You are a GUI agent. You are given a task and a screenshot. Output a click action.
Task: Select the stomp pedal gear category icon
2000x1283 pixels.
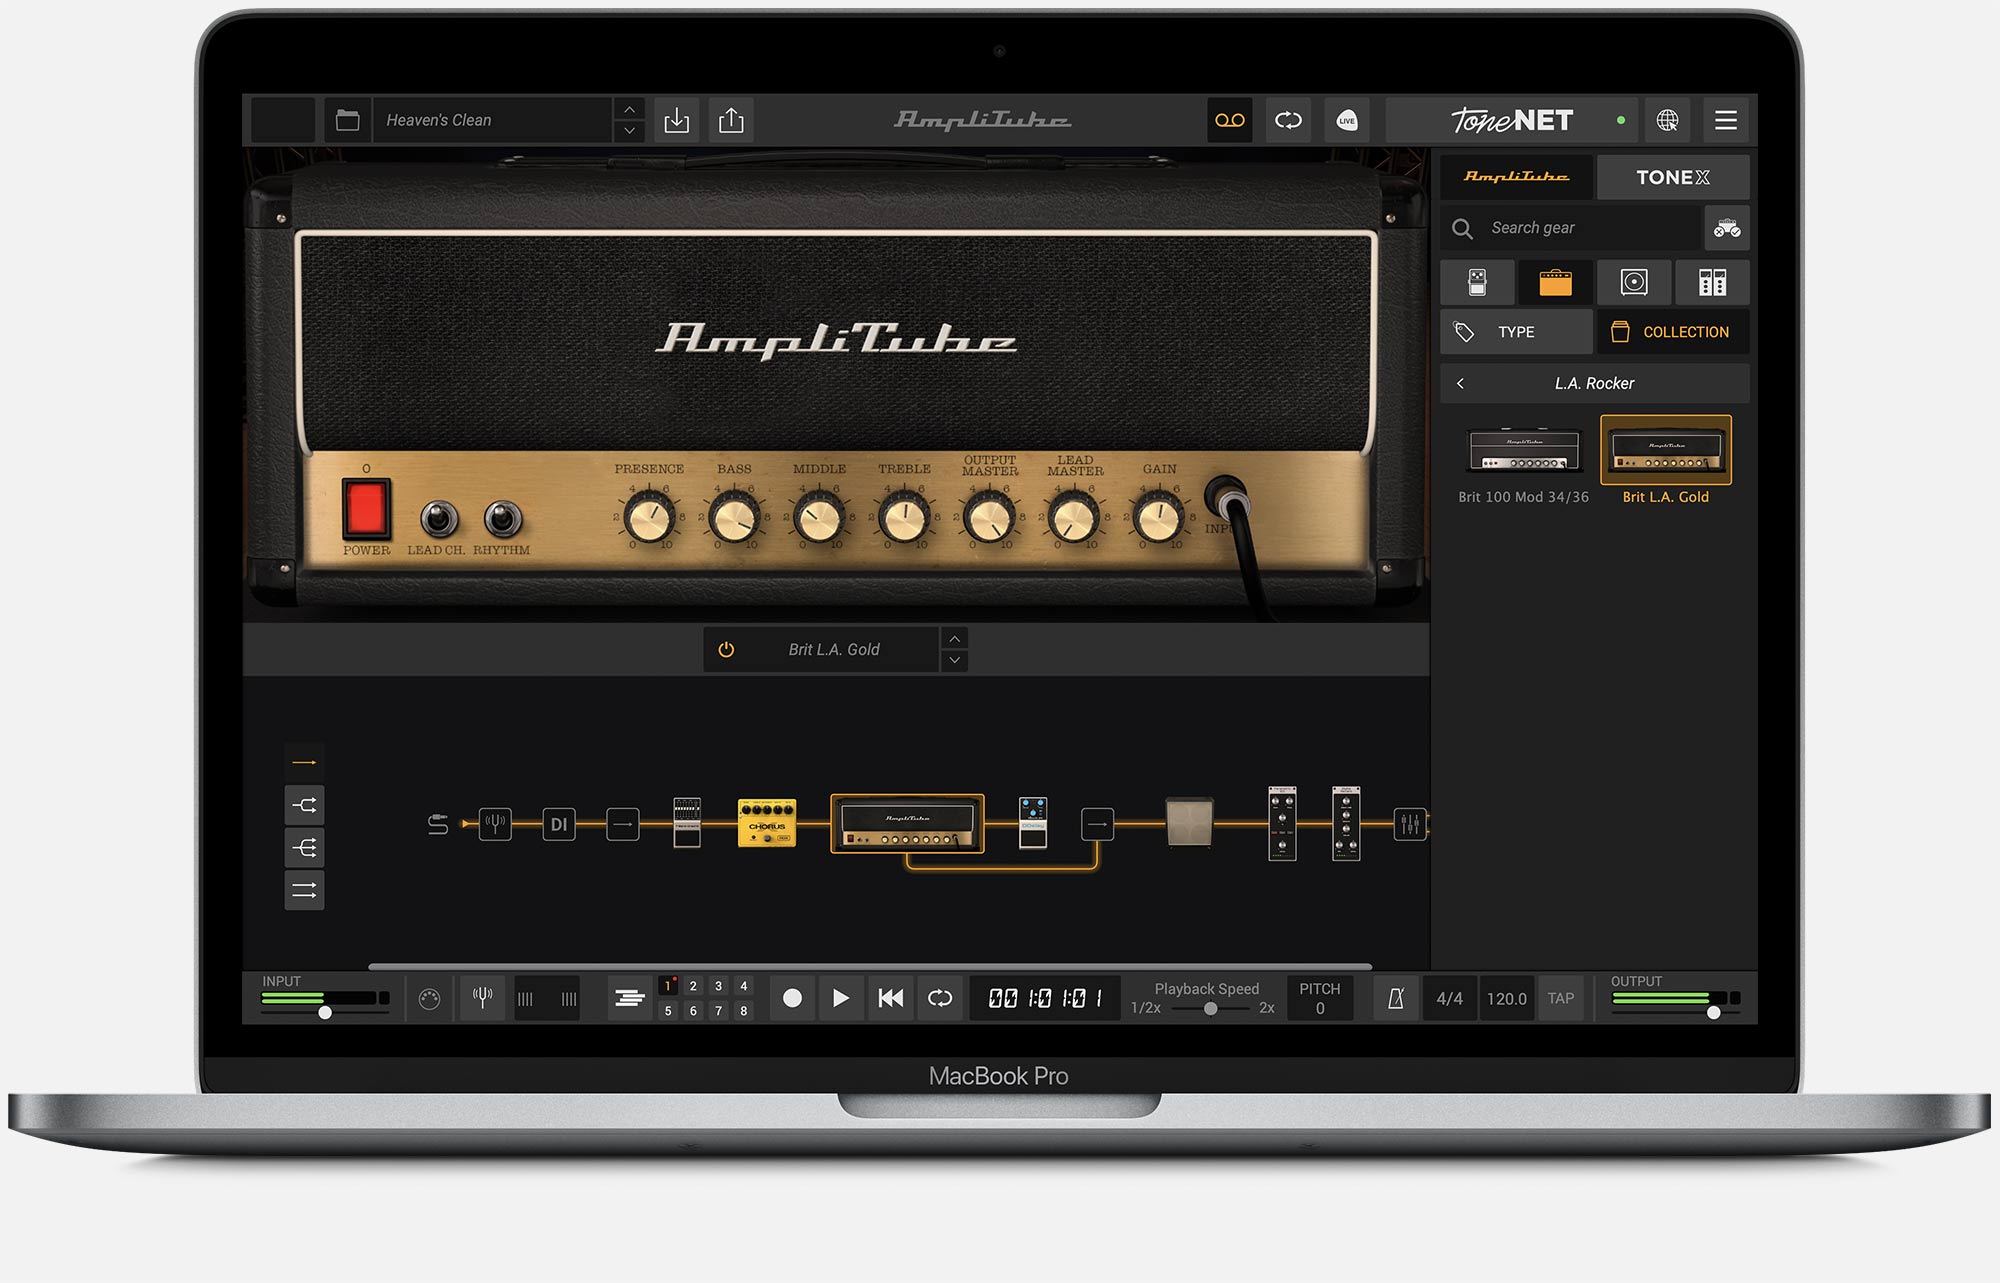1477,282
